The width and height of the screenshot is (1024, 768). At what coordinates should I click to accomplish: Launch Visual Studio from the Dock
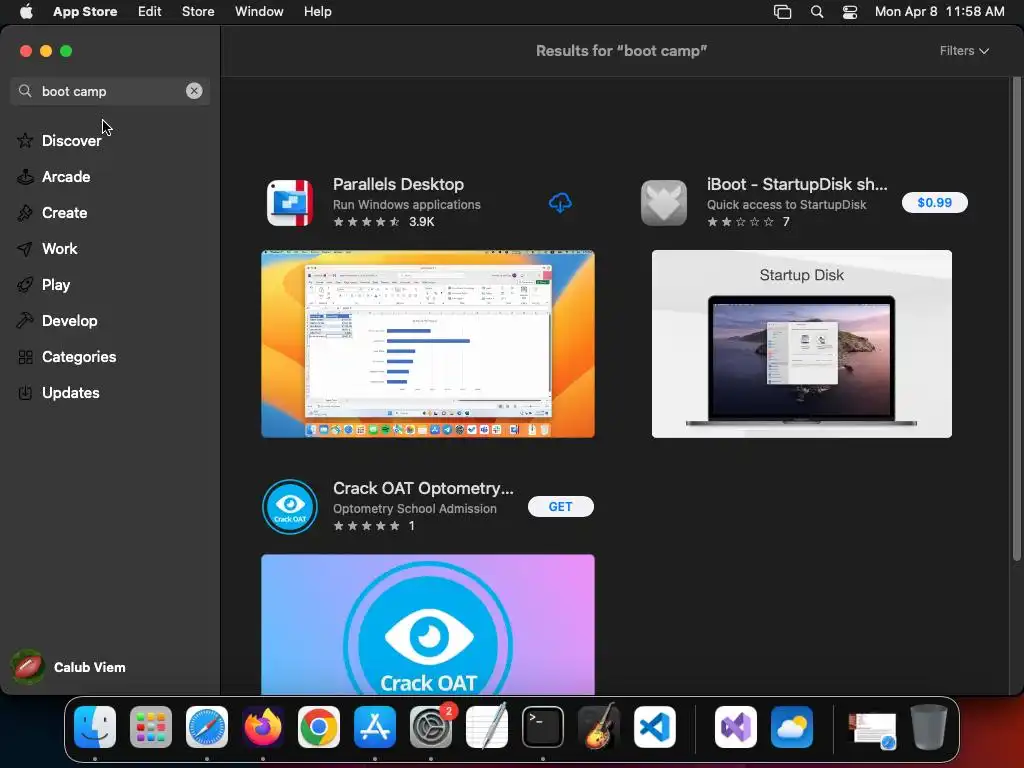coord(736,726)
